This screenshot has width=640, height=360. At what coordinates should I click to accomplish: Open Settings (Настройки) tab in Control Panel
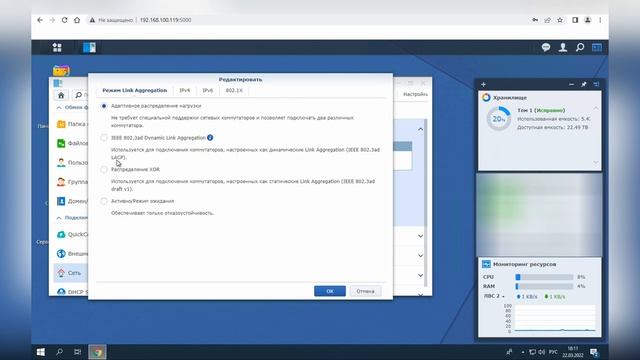pos(415,94)
